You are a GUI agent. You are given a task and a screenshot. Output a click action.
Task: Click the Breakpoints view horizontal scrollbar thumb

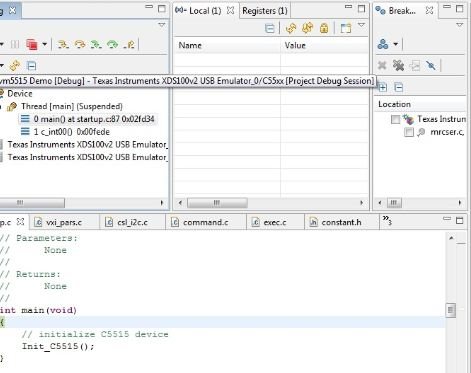(x=394, y=202)
